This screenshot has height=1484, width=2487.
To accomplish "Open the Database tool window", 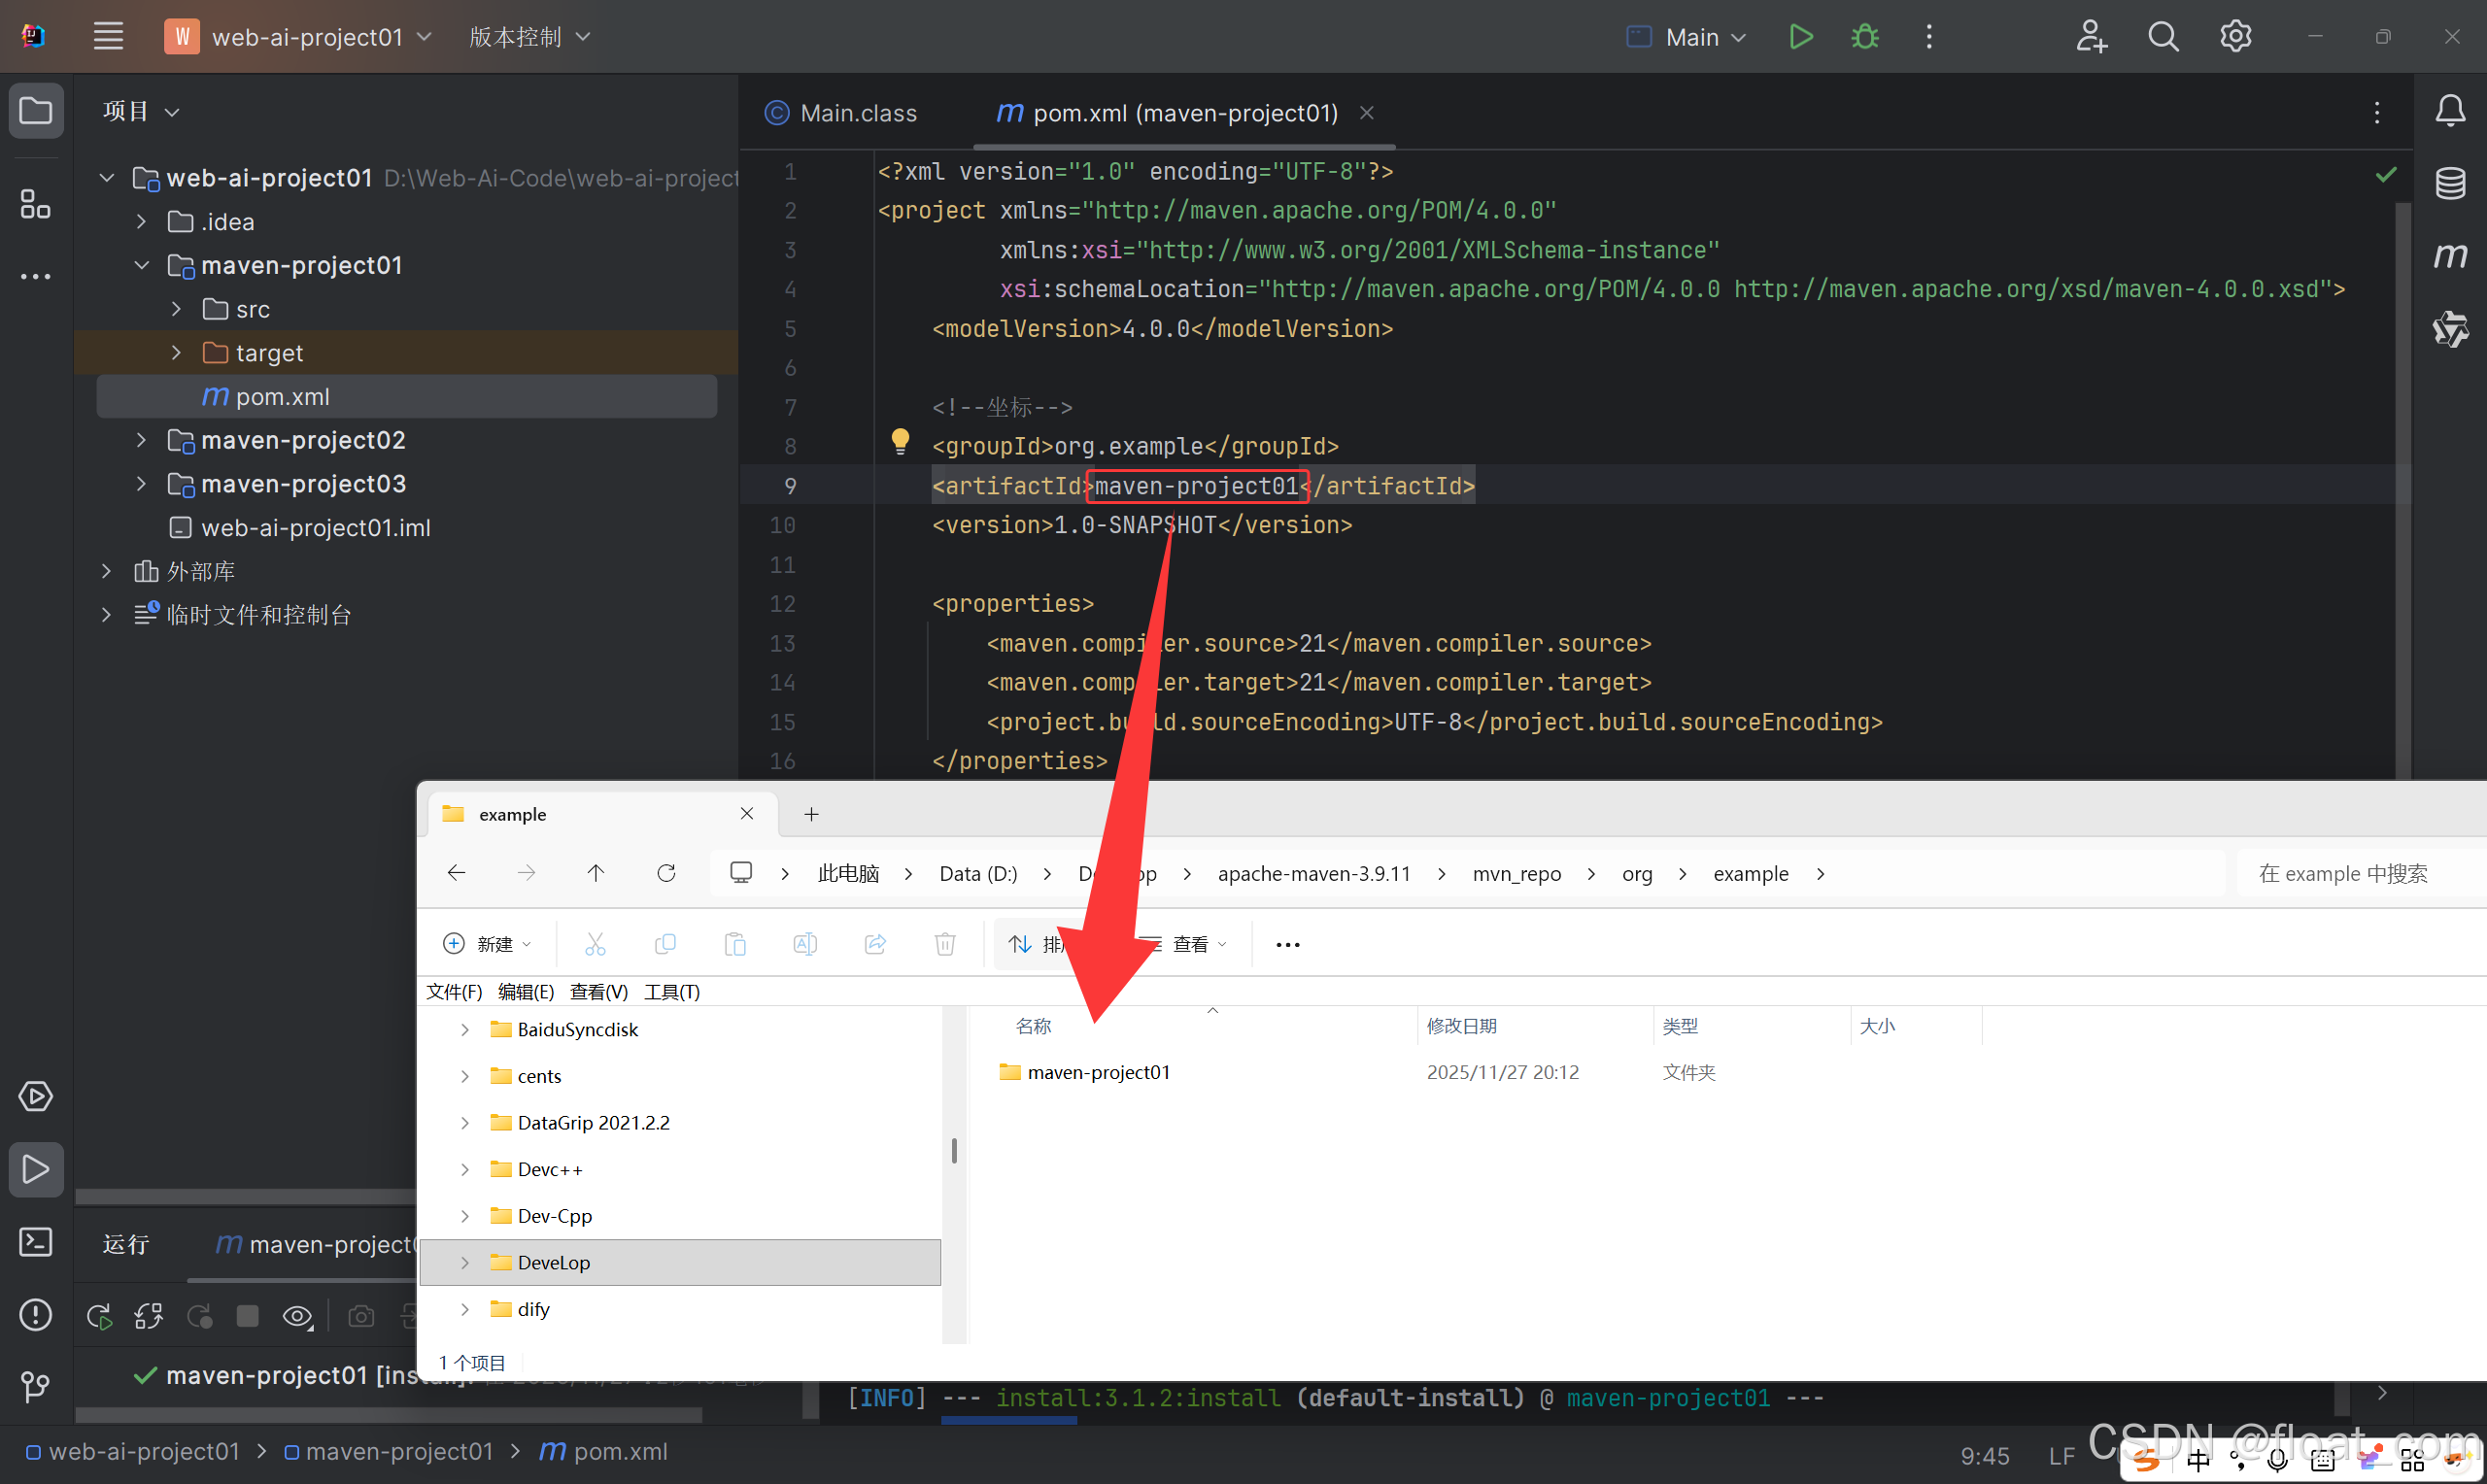I will click(x=2449, y=183).
